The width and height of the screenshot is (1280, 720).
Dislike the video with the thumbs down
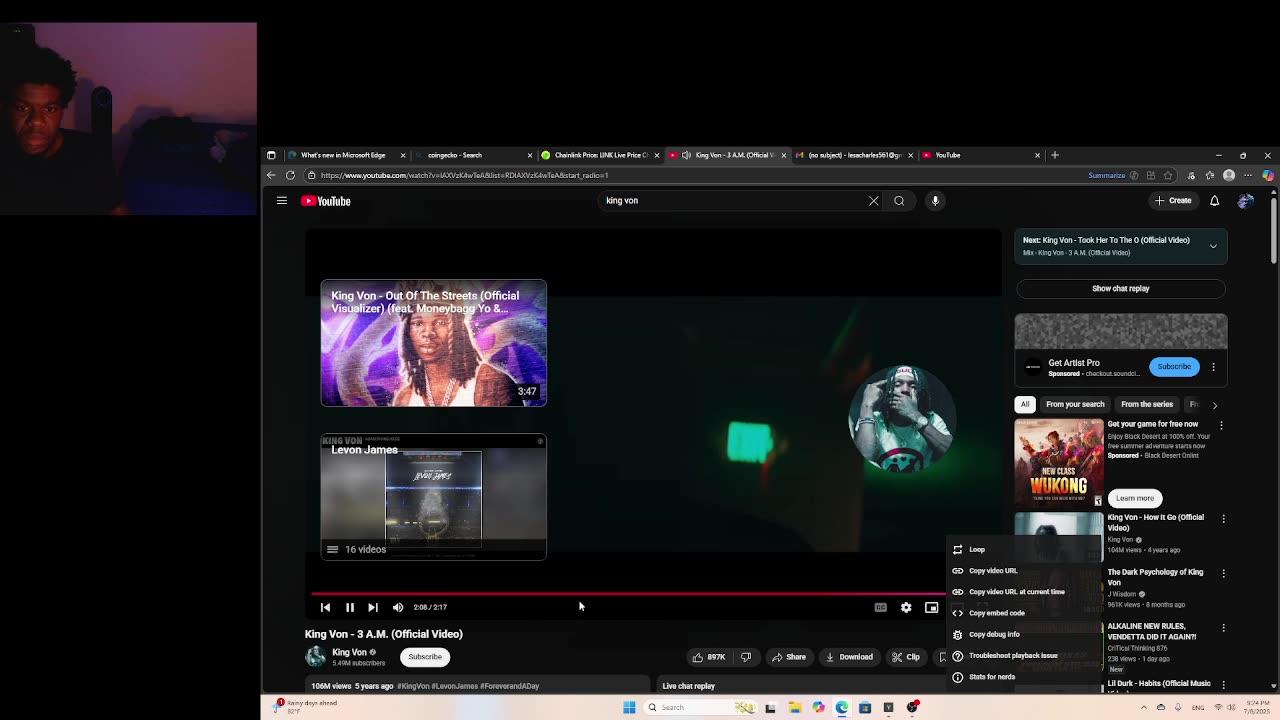(745, 657)
